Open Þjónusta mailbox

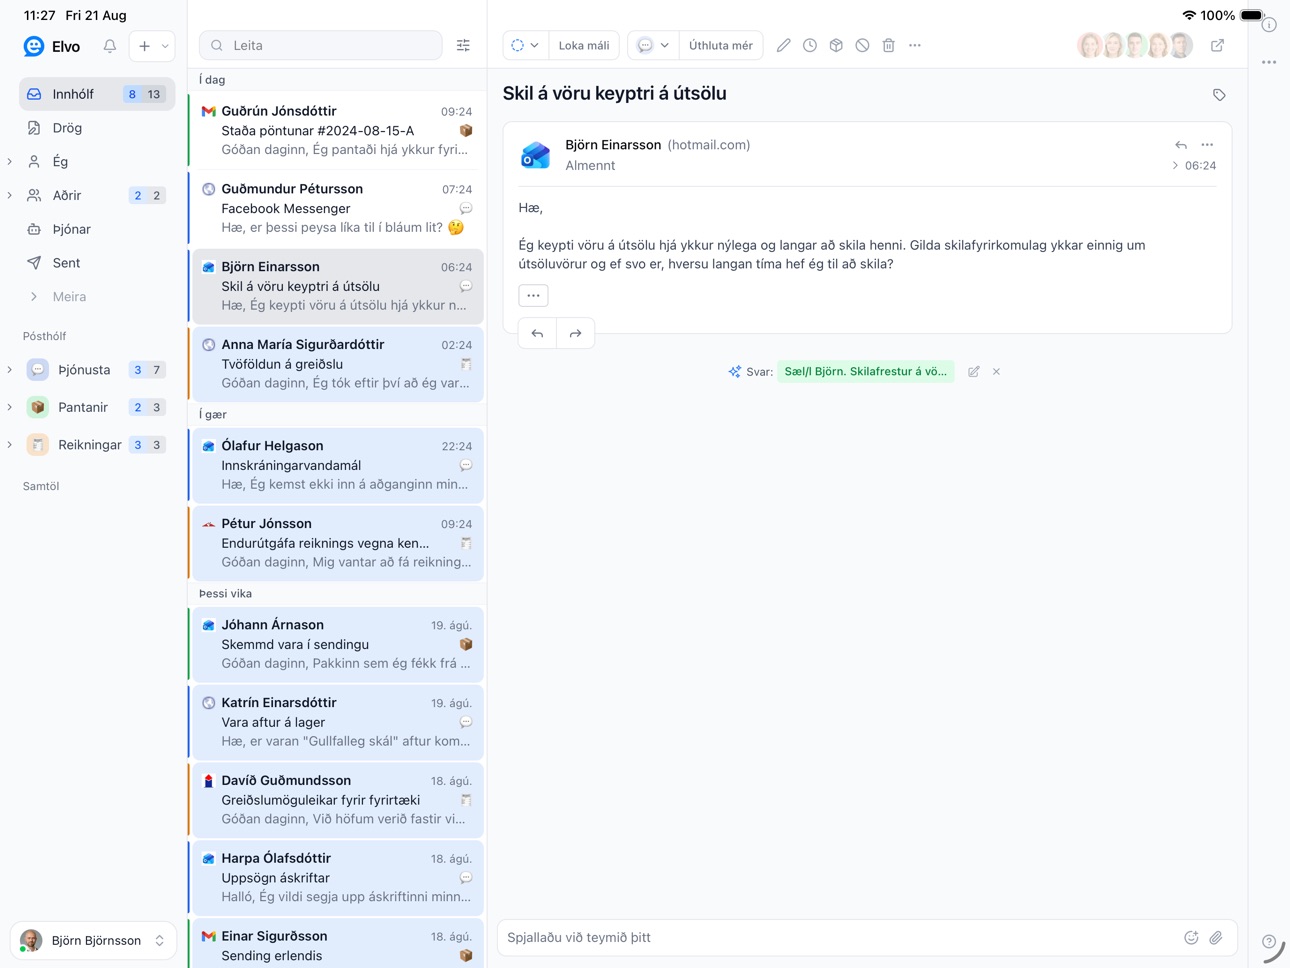[97, 370]
